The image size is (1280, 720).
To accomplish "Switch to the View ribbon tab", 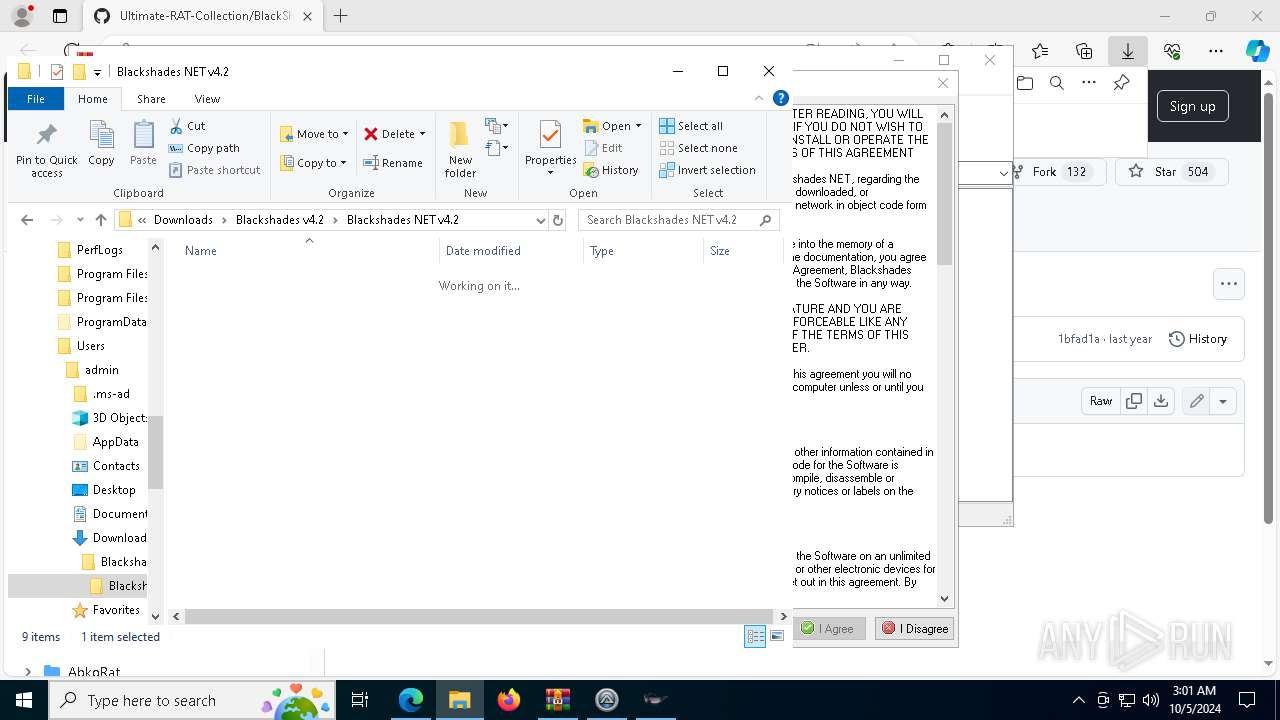I will (207, 99).
